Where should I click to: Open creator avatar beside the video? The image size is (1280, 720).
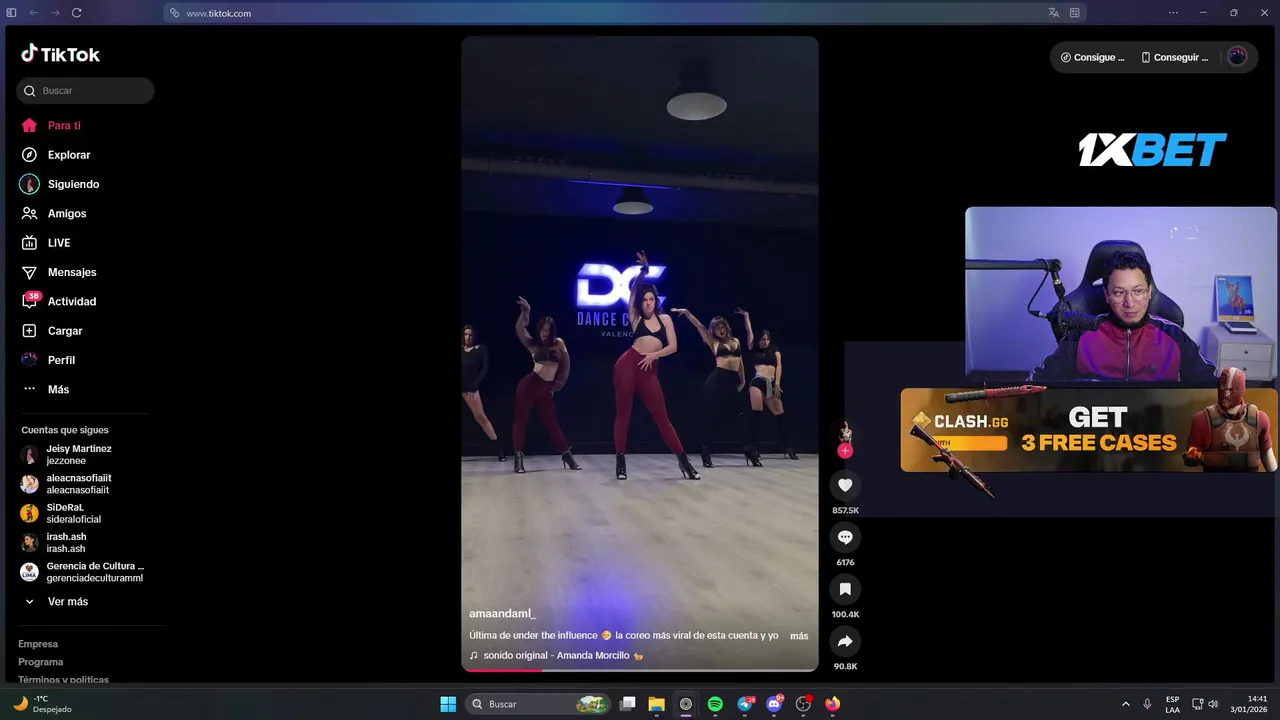click(x=845, y=432)
